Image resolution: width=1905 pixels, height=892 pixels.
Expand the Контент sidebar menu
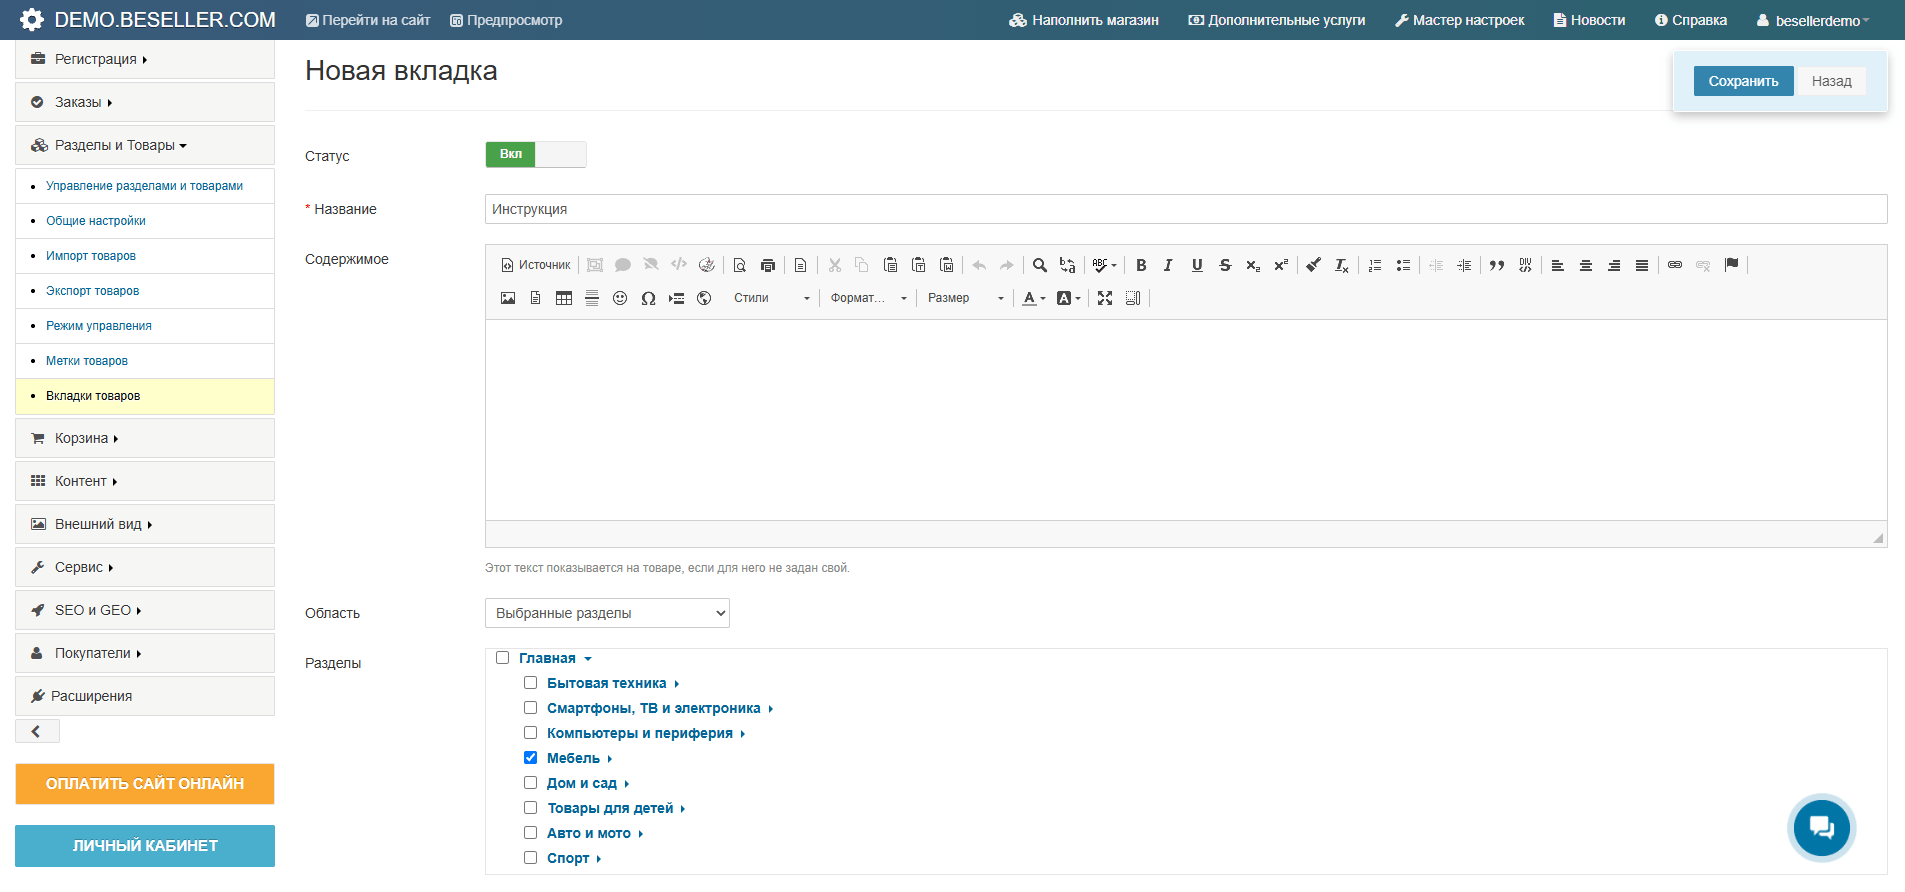click(145, 481)
